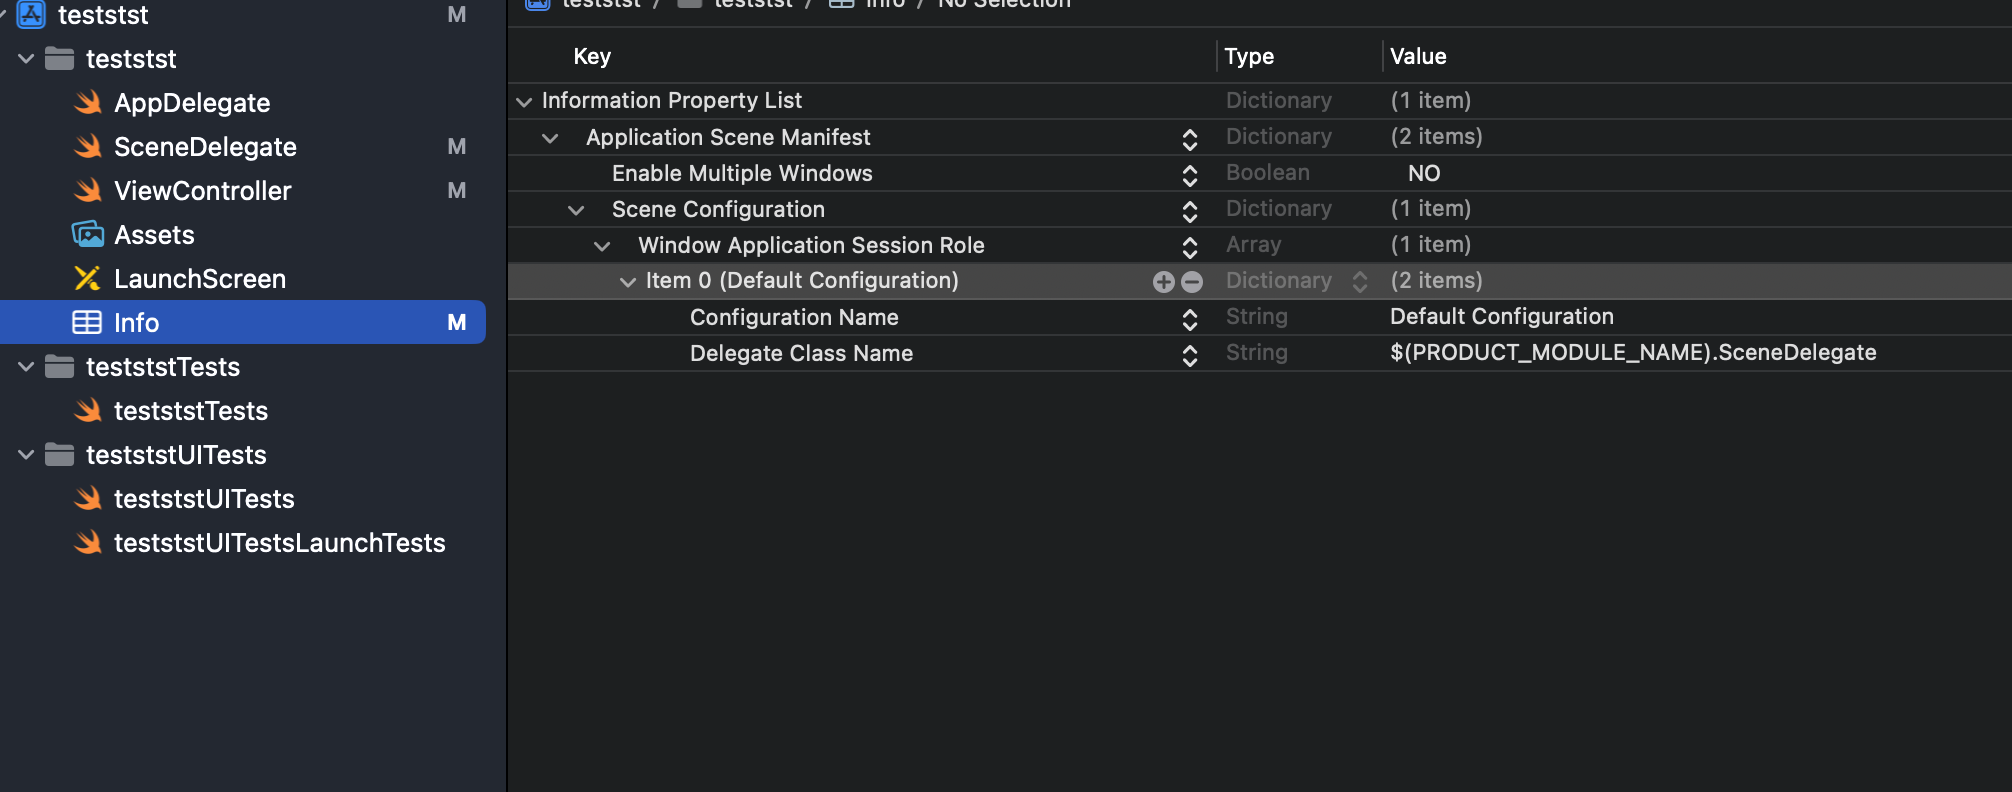Click the Default Configuration string value
Viewport: 2012px width, 792px height.
pos(1501,316)
